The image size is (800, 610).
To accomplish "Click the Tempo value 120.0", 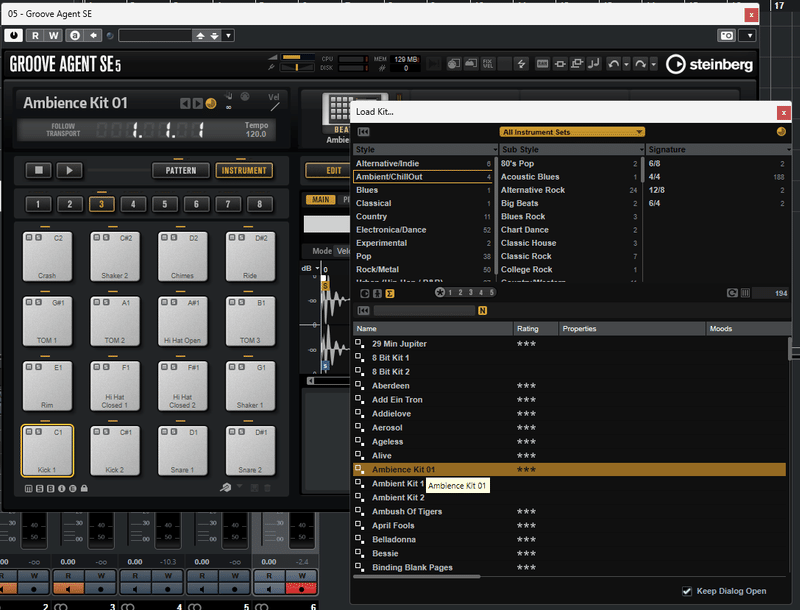I will point(256,134).
